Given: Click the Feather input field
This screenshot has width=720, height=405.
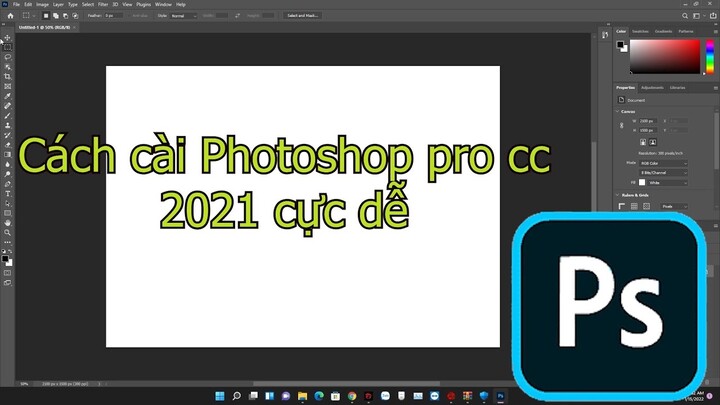Looking at the screenshot, I should pyautogui.click(x=113, y=16).
